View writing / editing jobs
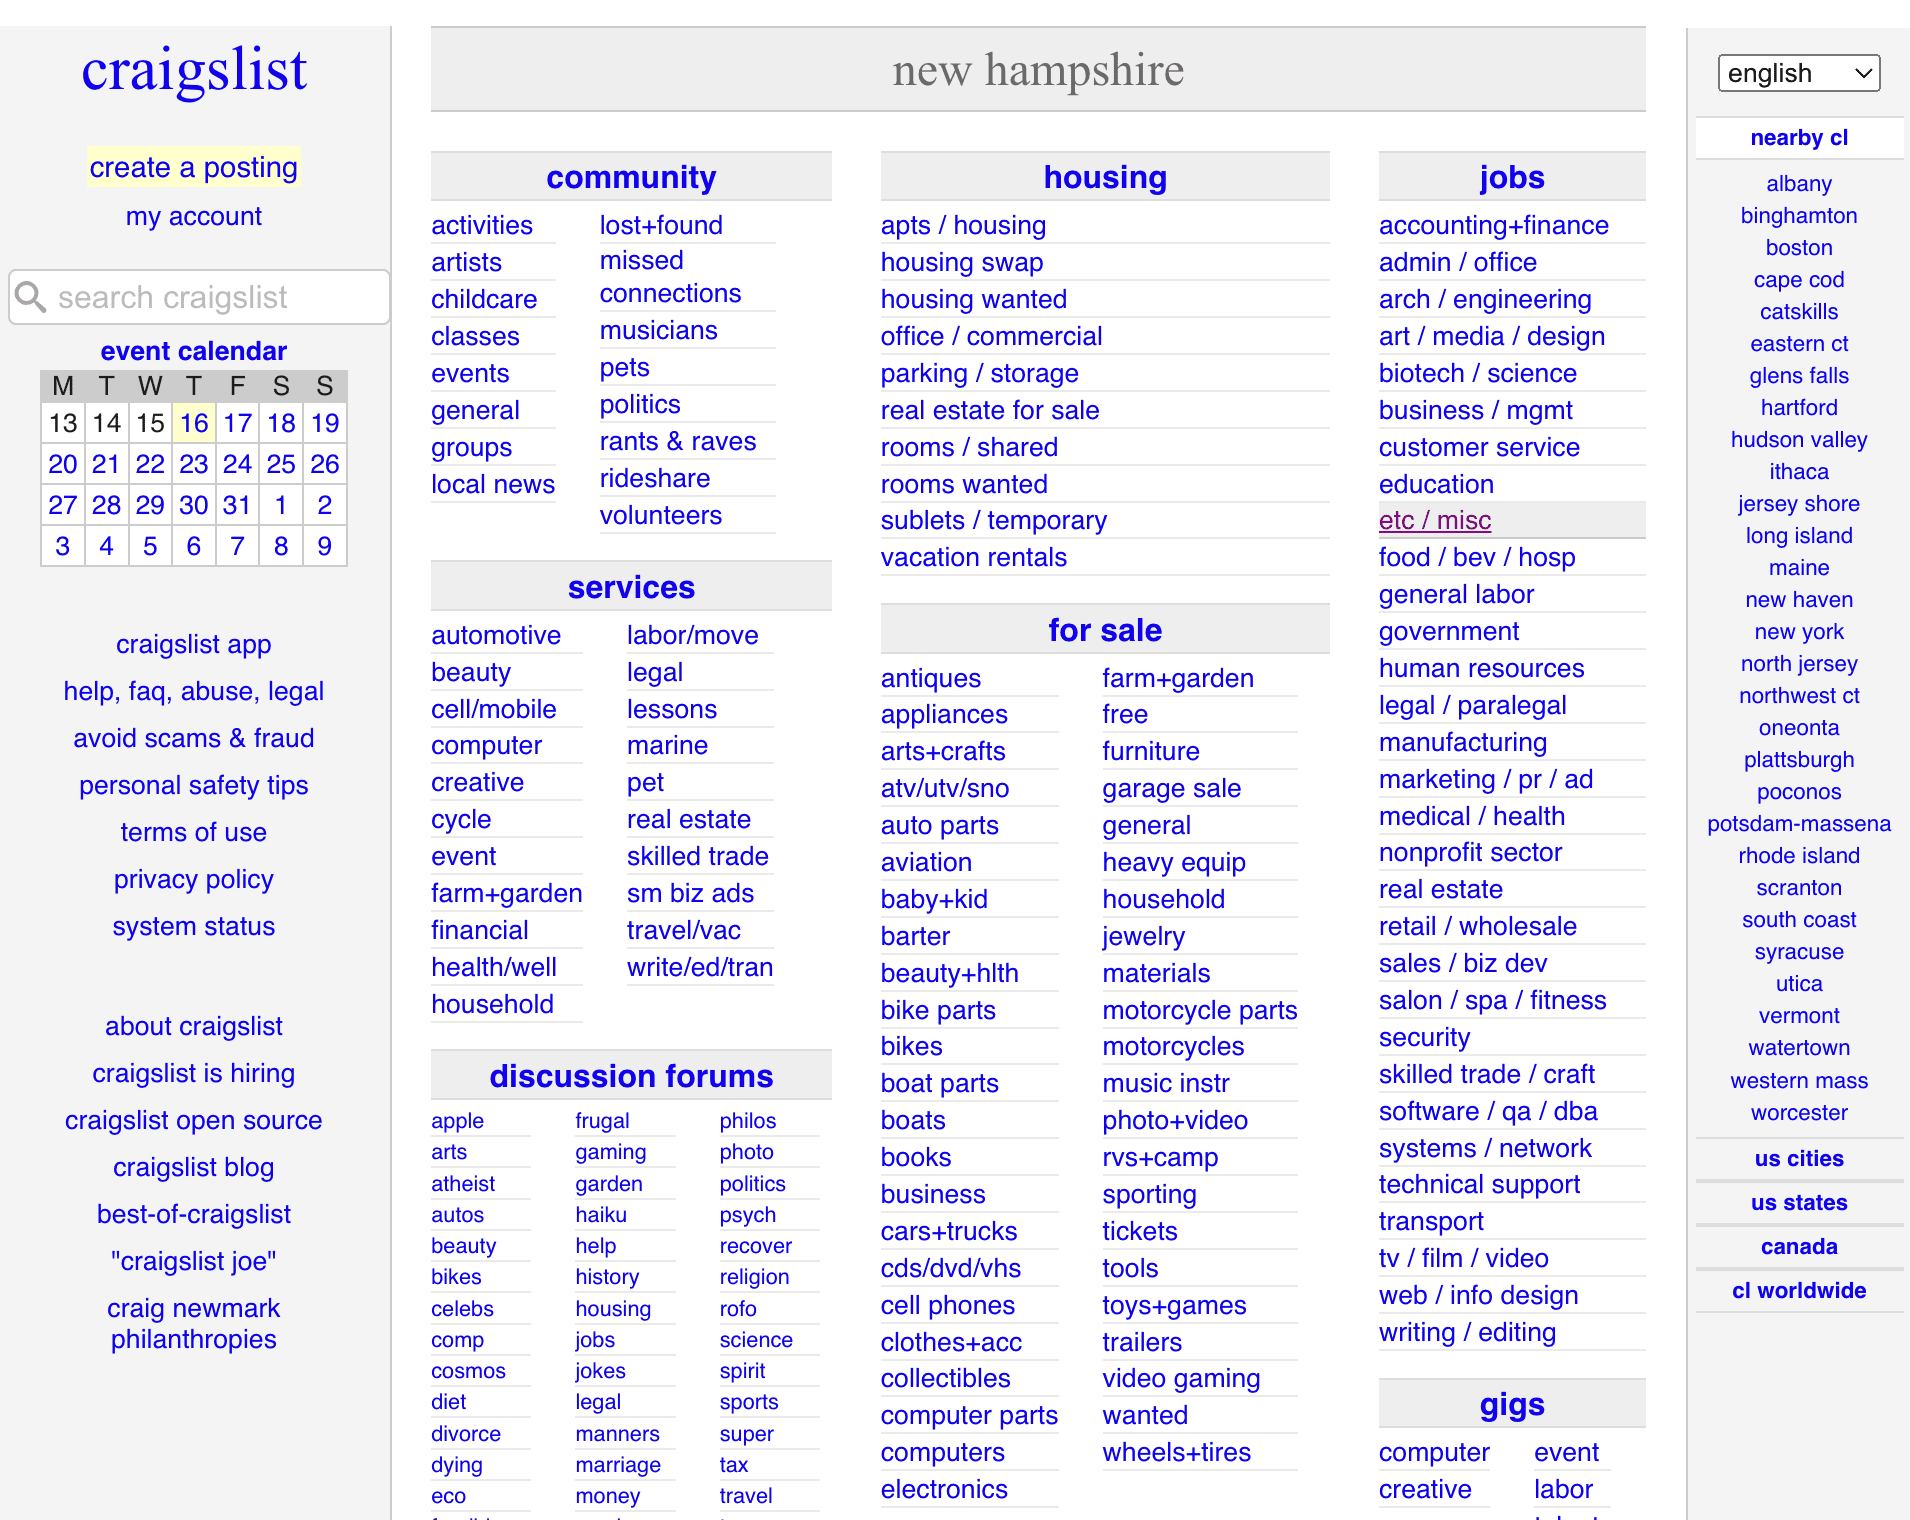The height and width of the screenshot is (1520, 1910). click(x=1467, y=1332)
